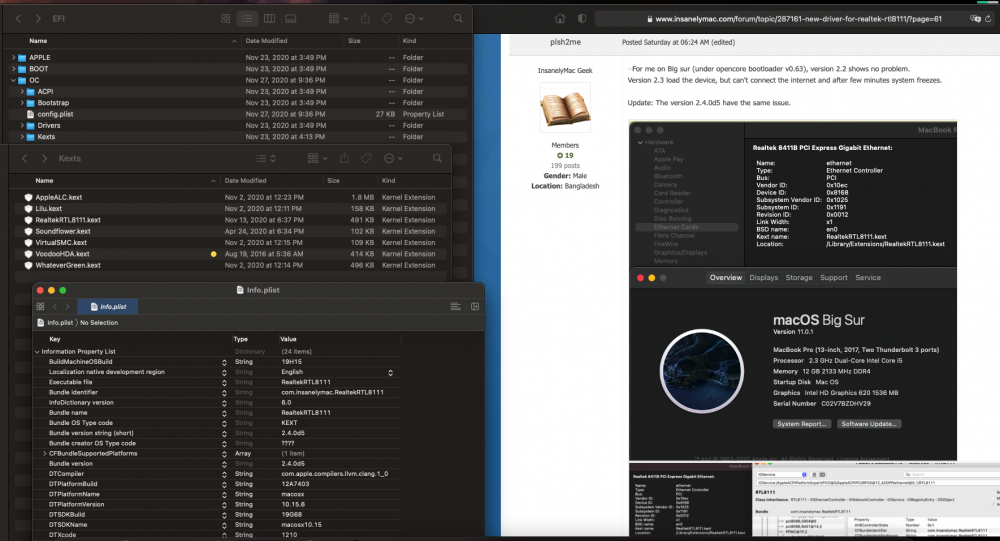Collapse the OC folder
This screenshot has height=541, width=1000.
[13, 80]
